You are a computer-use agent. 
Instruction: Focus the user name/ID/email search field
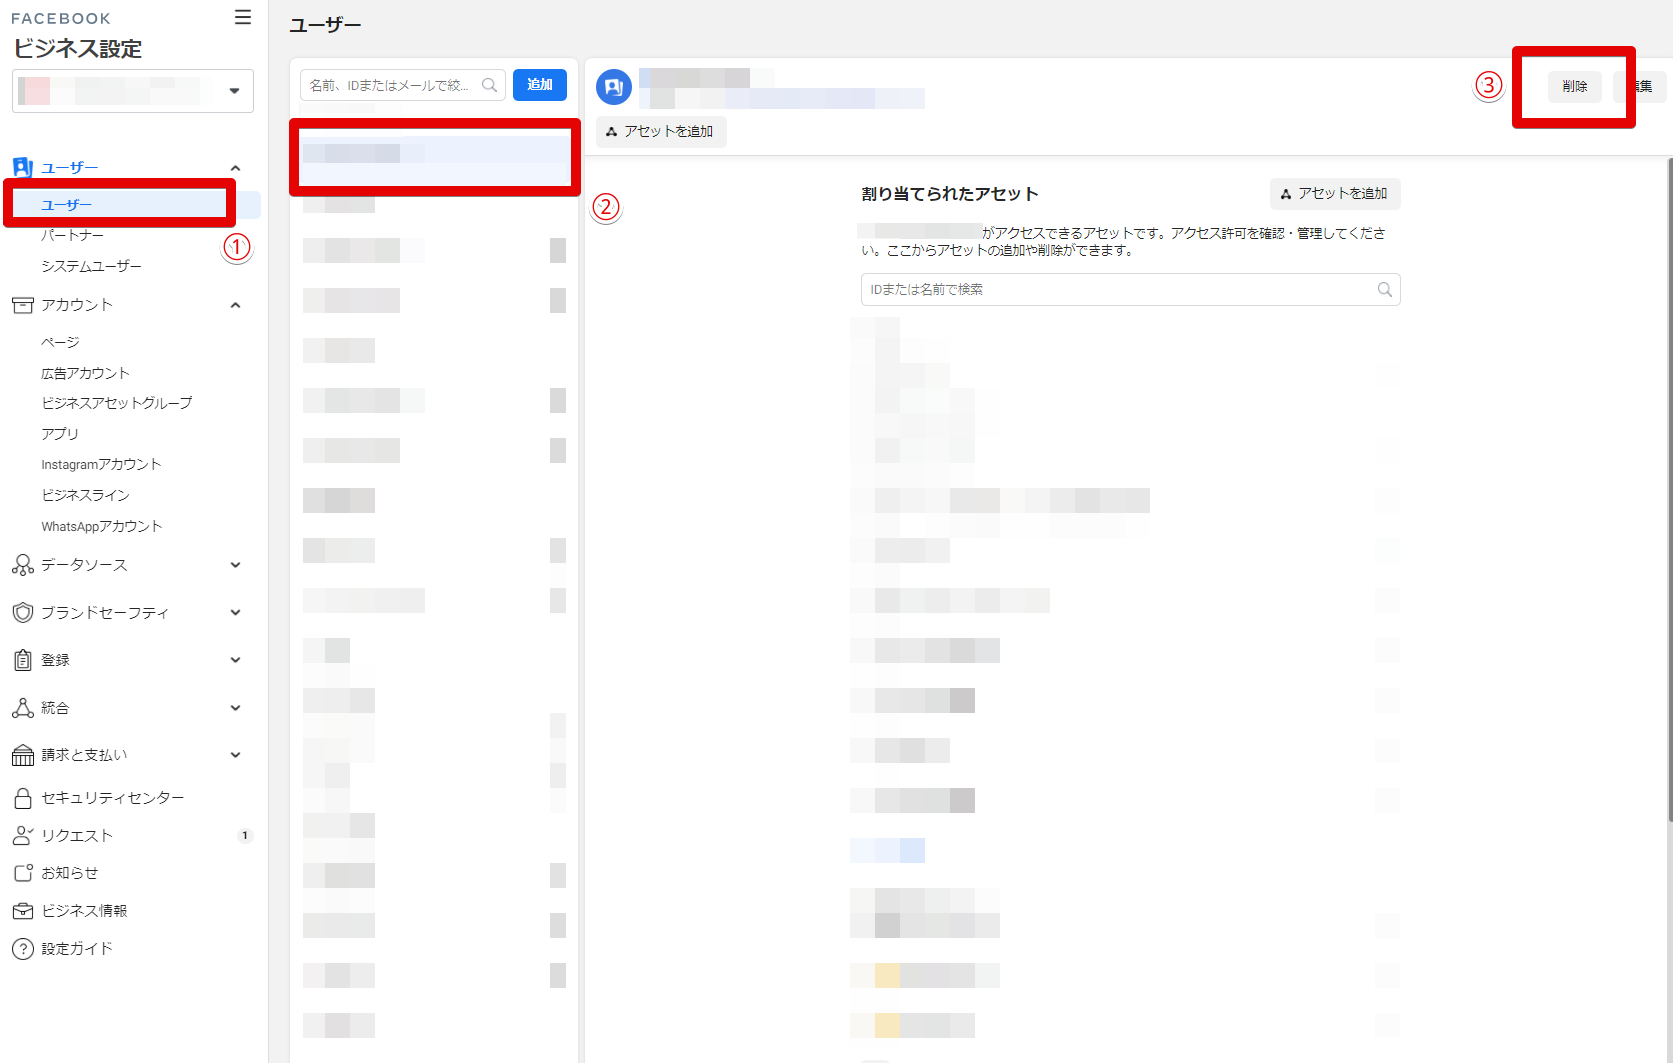point(402,85)
